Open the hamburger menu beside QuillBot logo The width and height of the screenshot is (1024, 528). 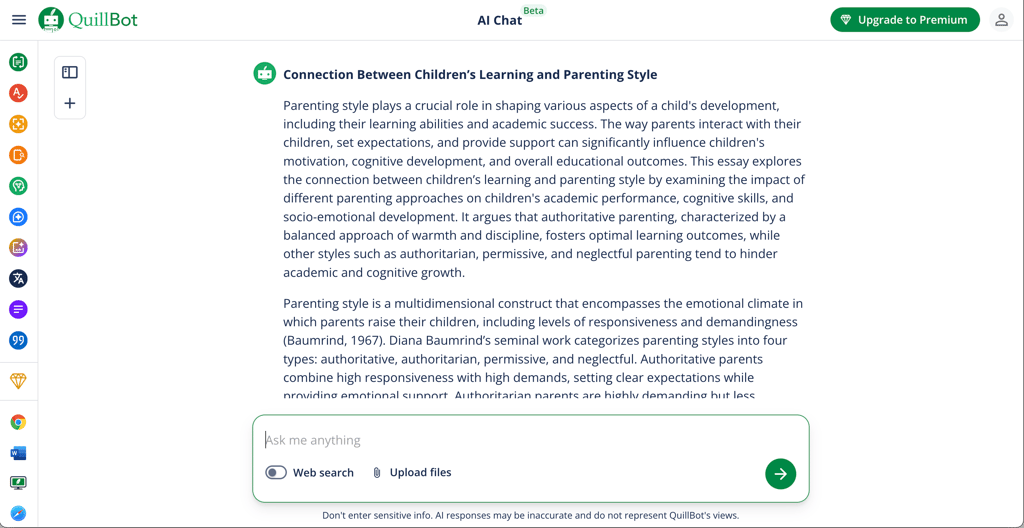19,20
